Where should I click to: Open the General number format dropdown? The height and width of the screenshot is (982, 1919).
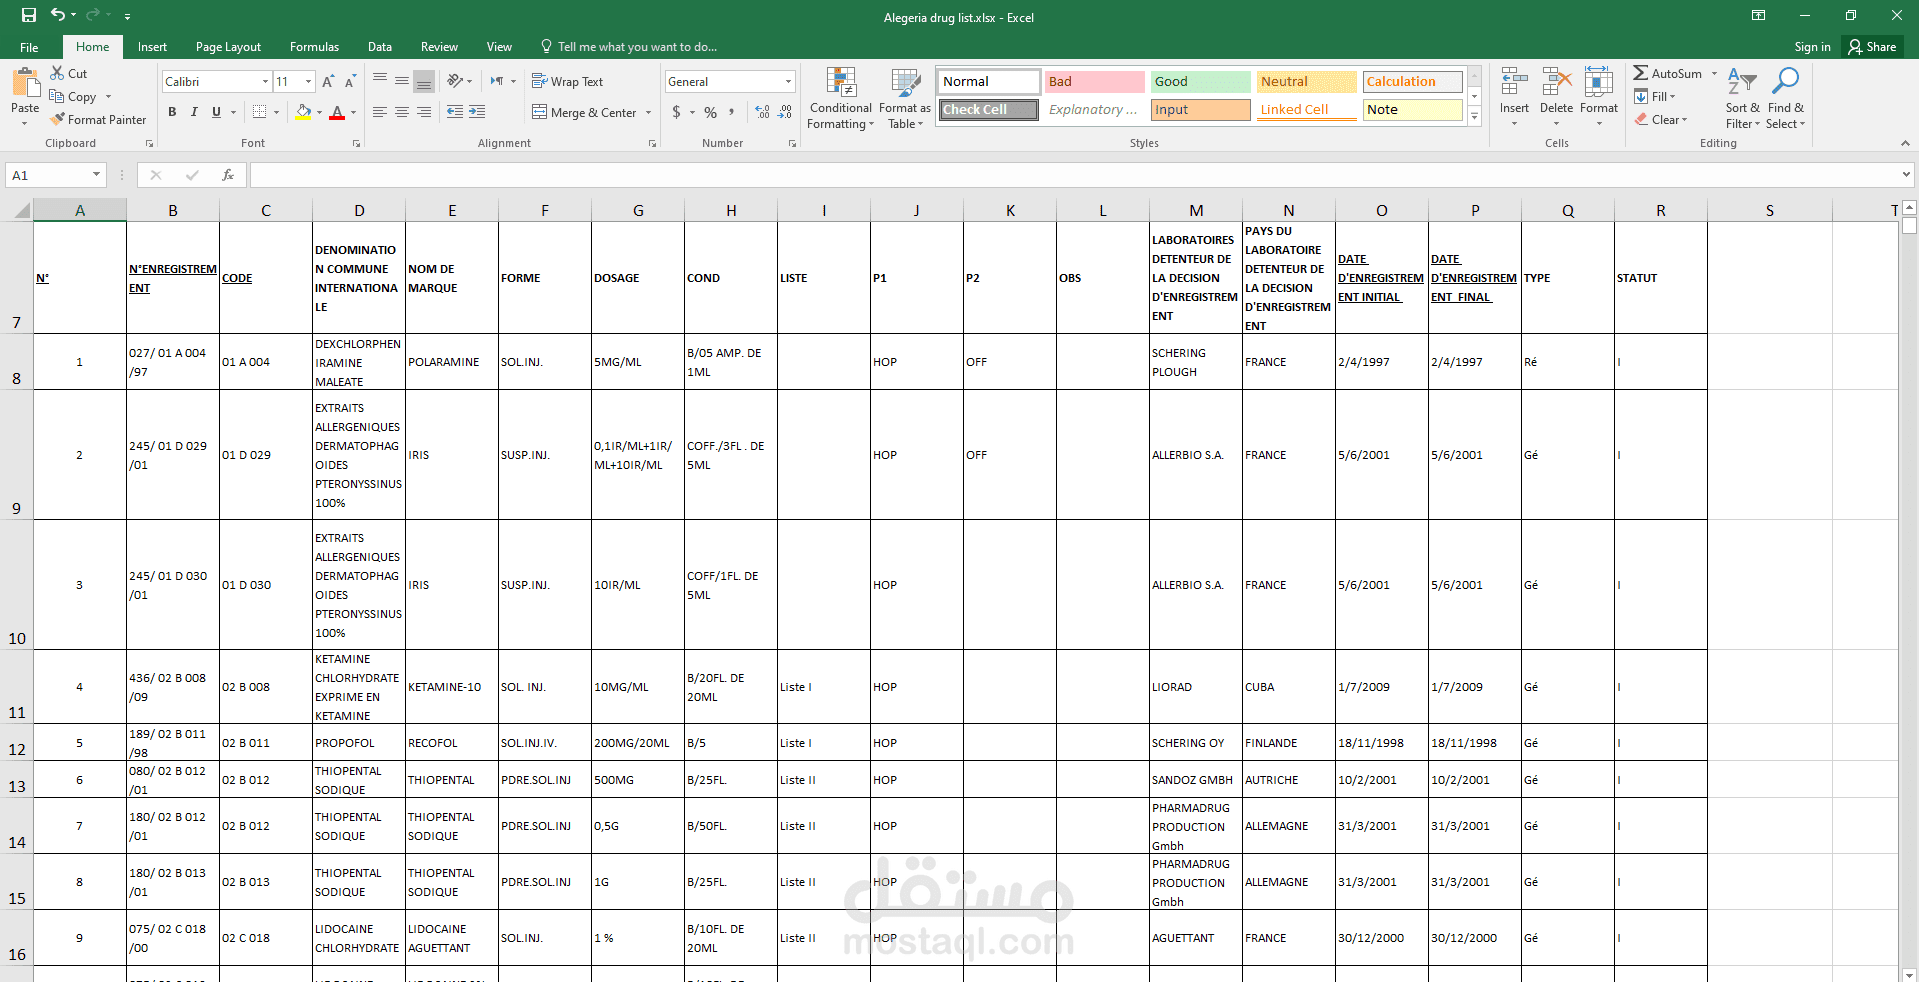tap(788, 81)
